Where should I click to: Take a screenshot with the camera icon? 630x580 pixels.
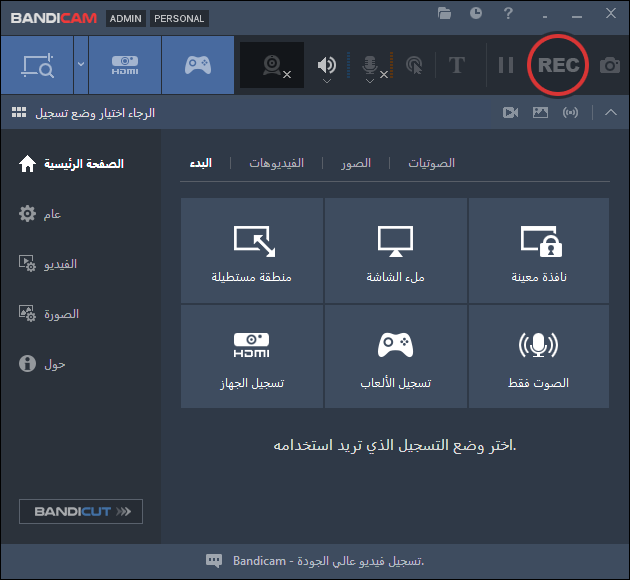610,65
